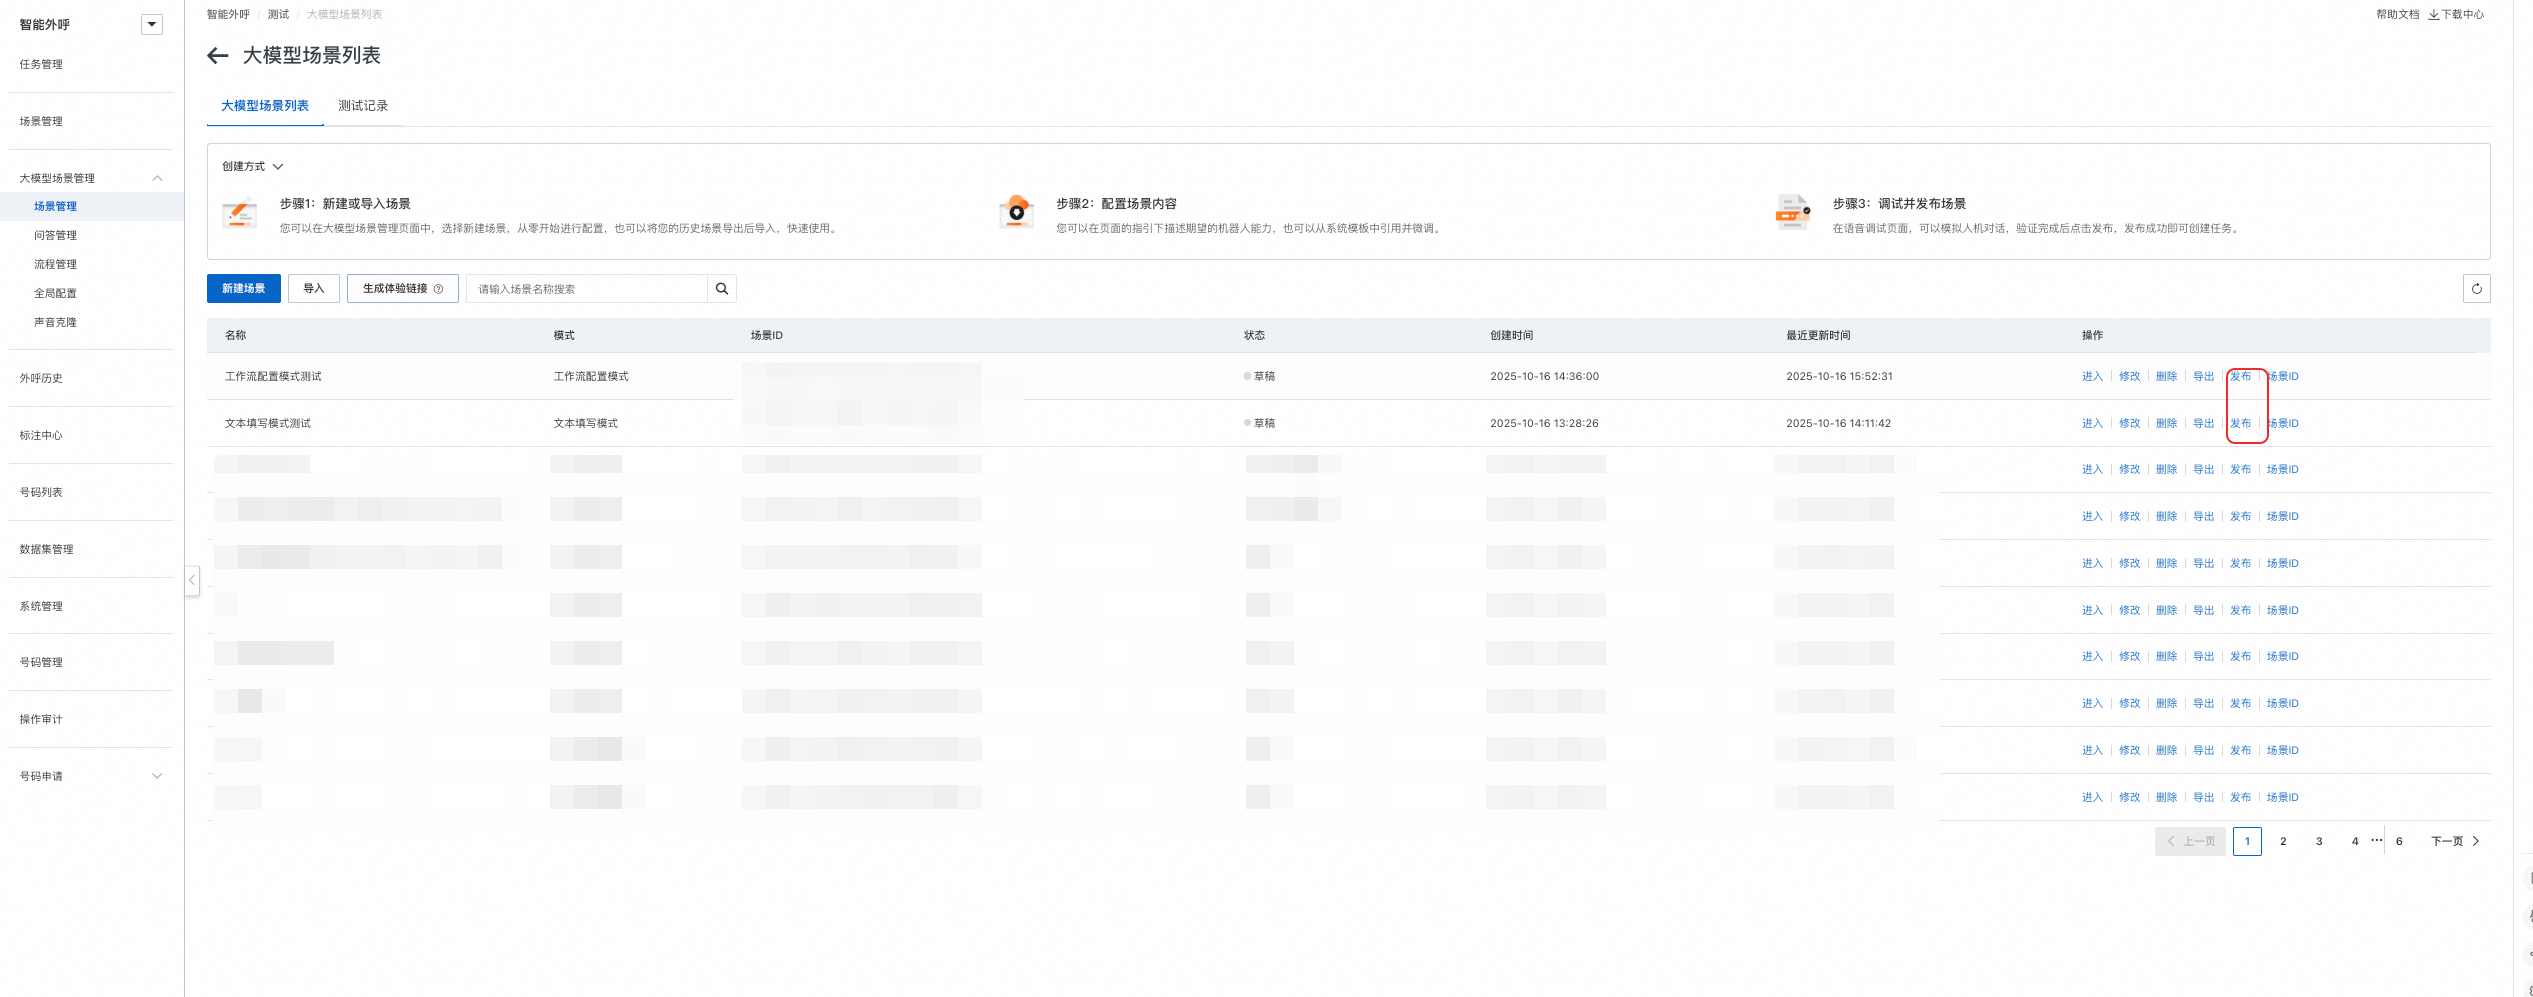Expand the 号码申请 sidebar group
2533x997 pixels.
coord(157,776)
